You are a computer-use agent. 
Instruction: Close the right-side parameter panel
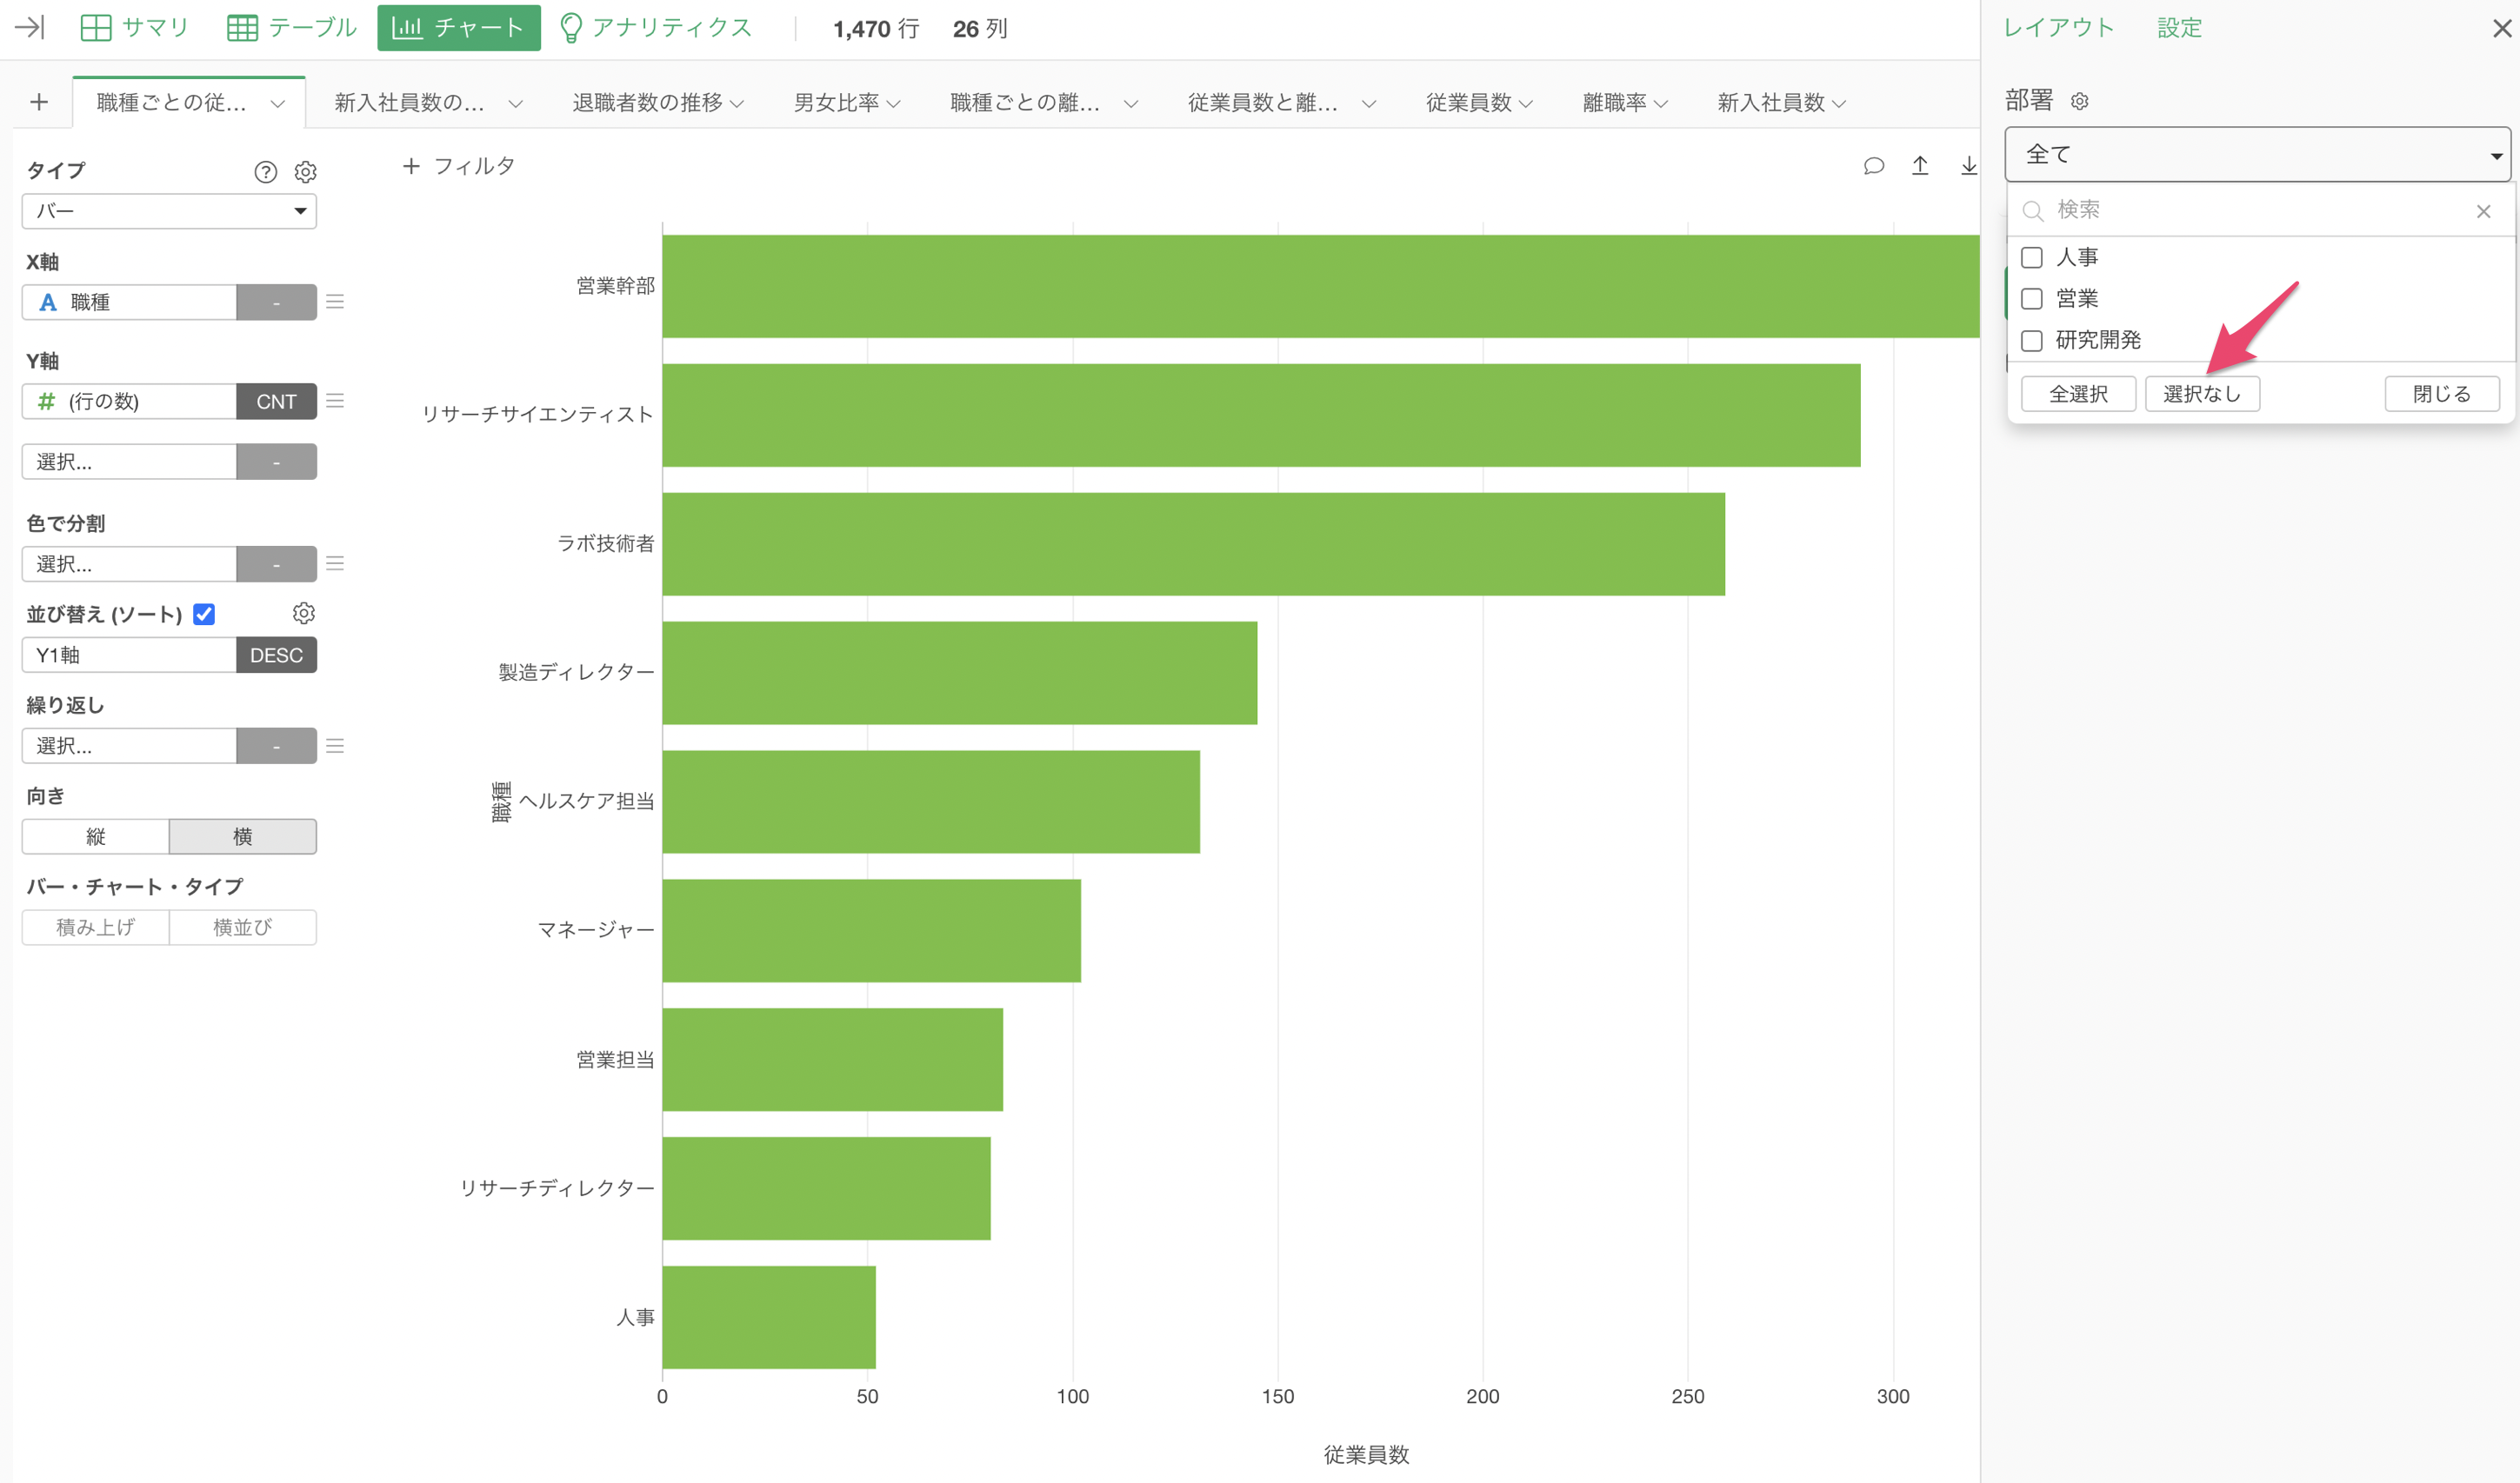2502,28
